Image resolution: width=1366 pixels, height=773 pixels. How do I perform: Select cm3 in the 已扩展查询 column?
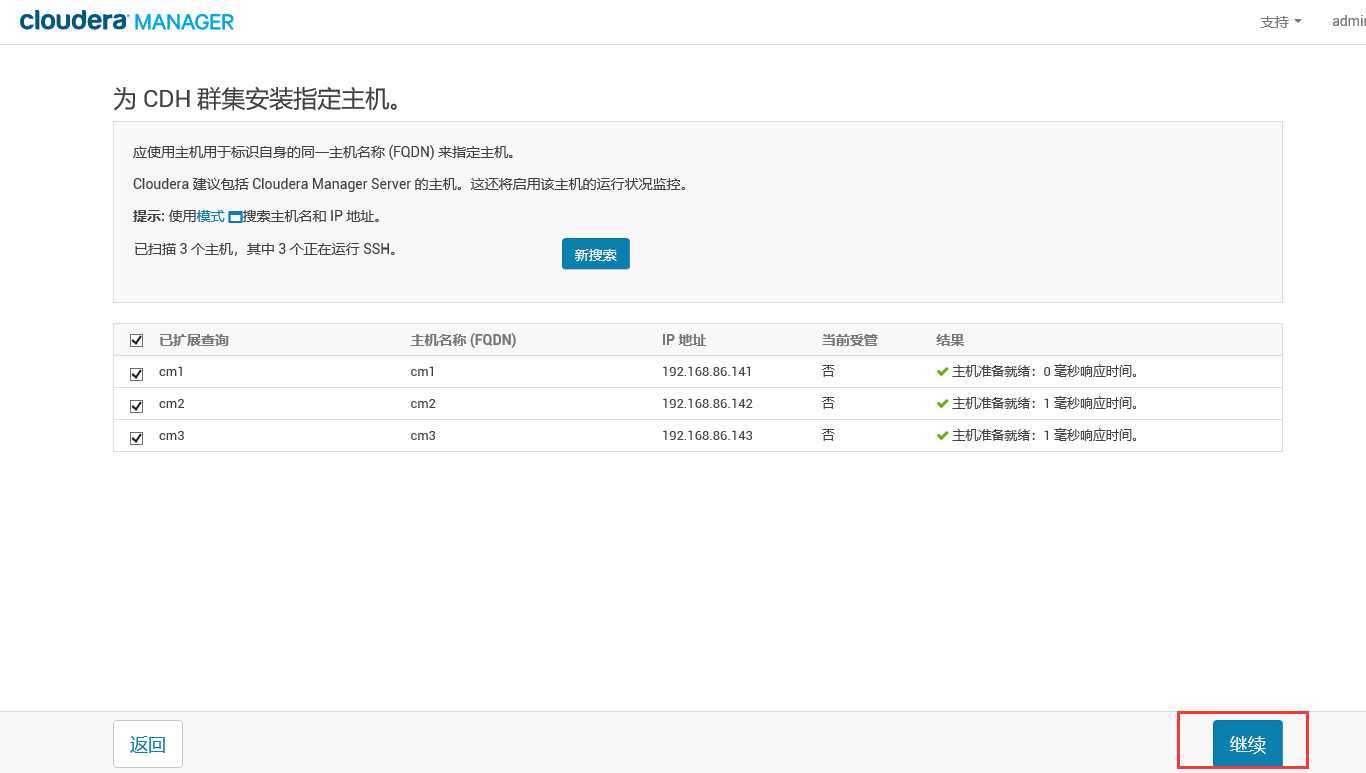[172, 436]
